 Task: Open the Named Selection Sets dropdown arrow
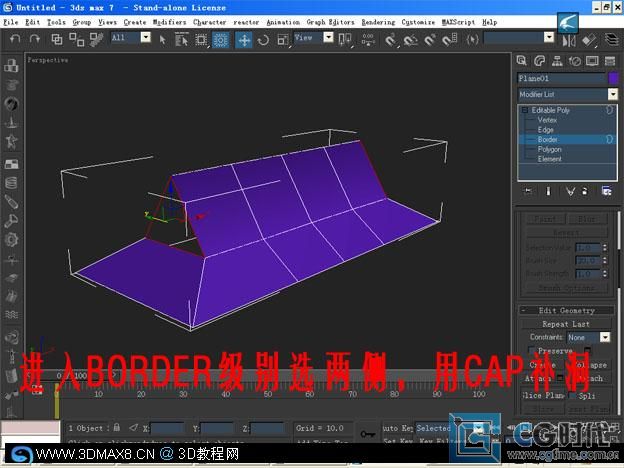[549, 37]
